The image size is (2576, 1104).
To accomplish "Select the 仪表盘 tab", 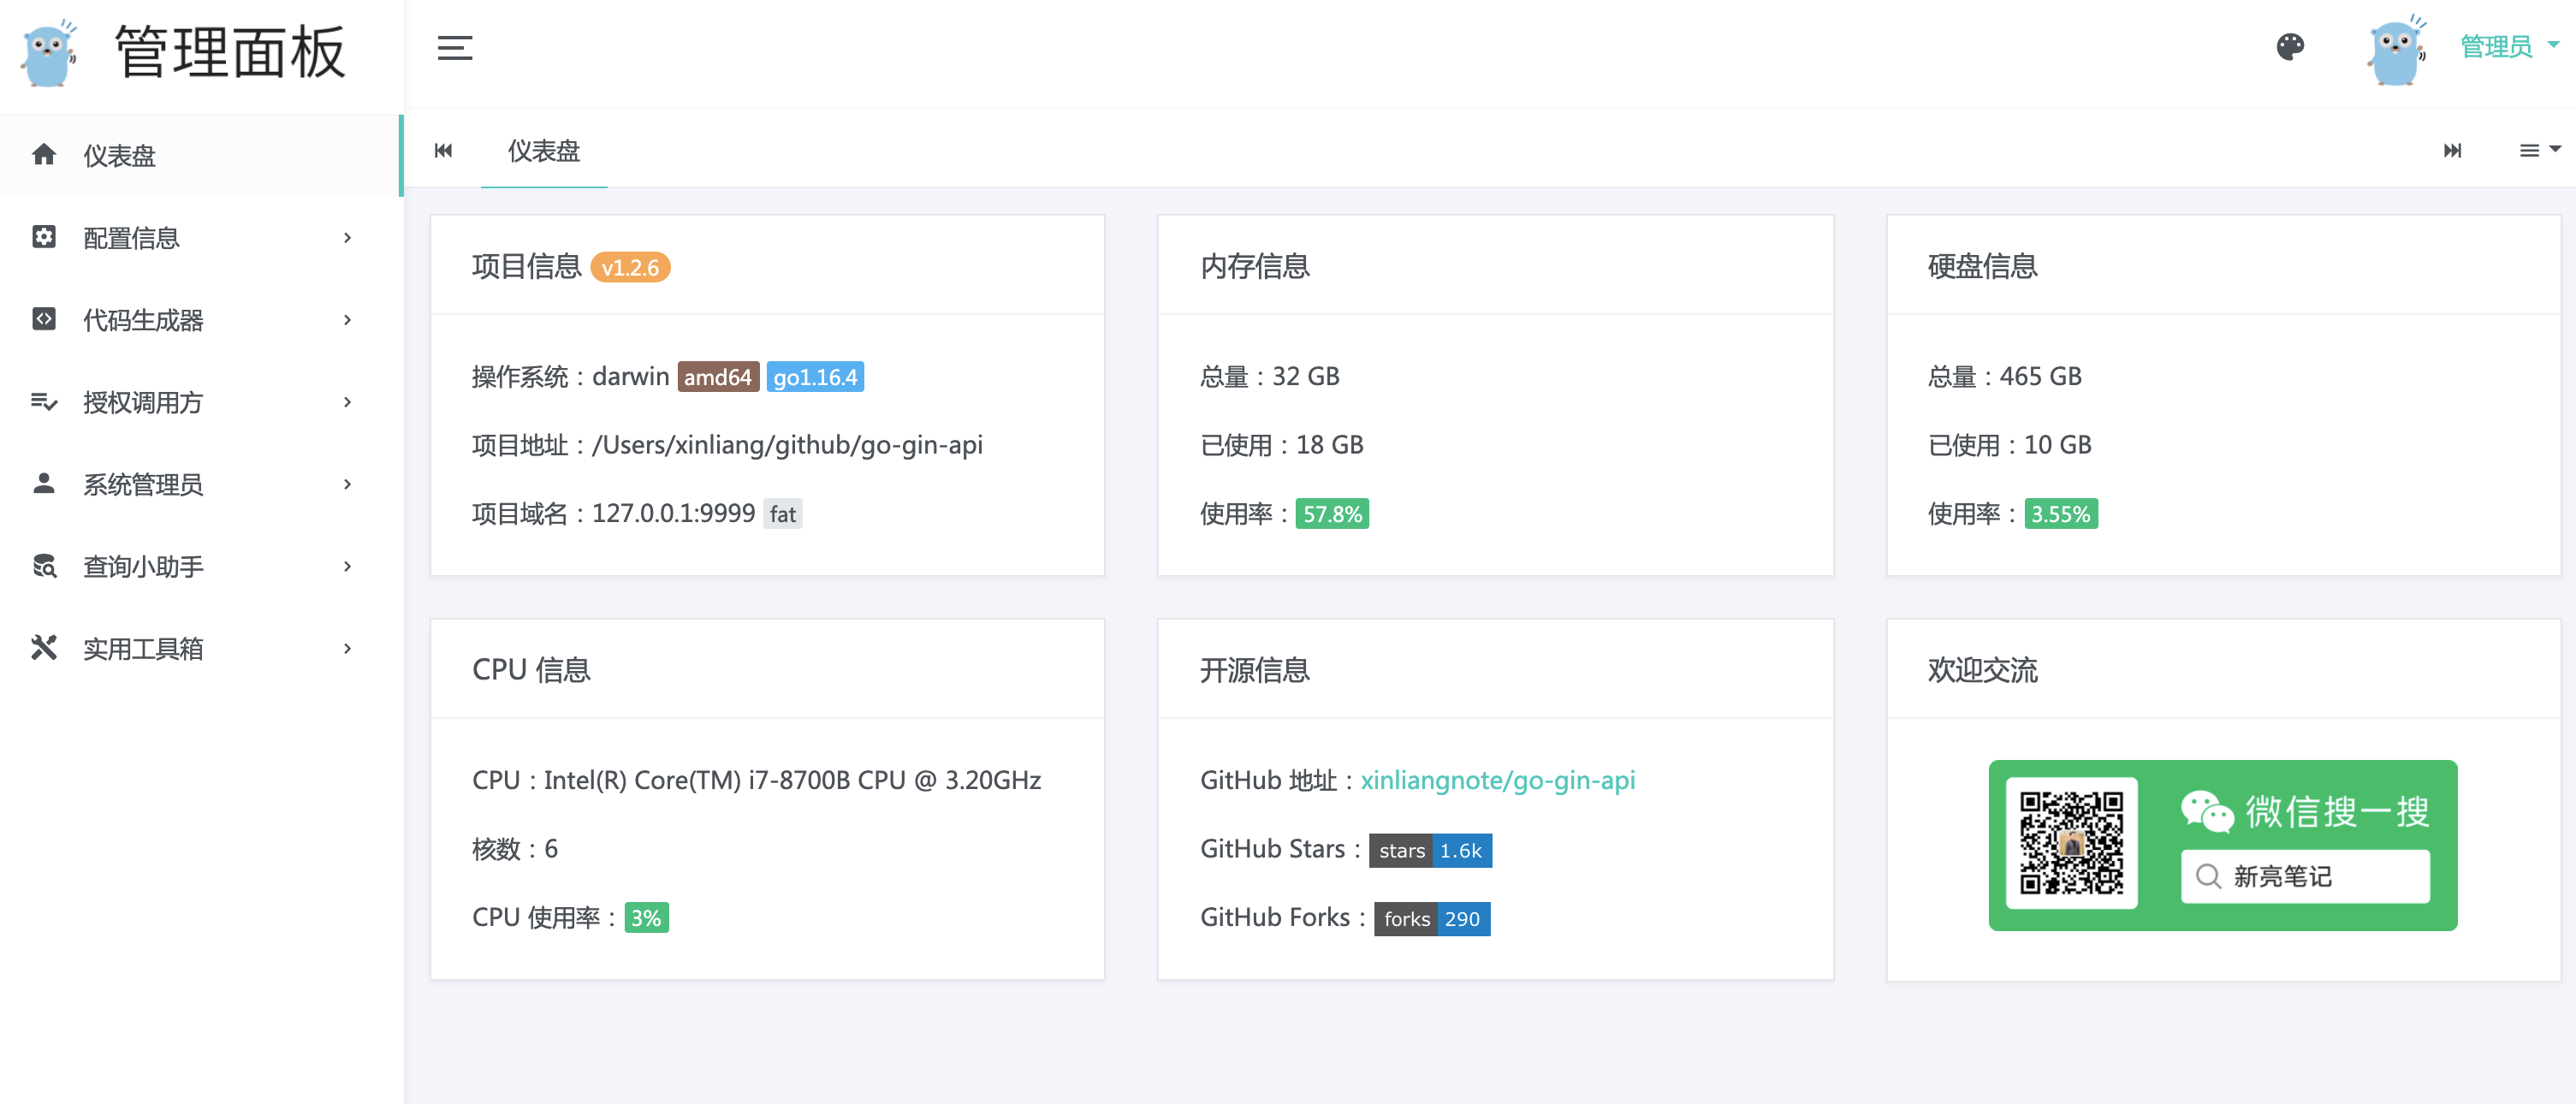I will (544, 151).
